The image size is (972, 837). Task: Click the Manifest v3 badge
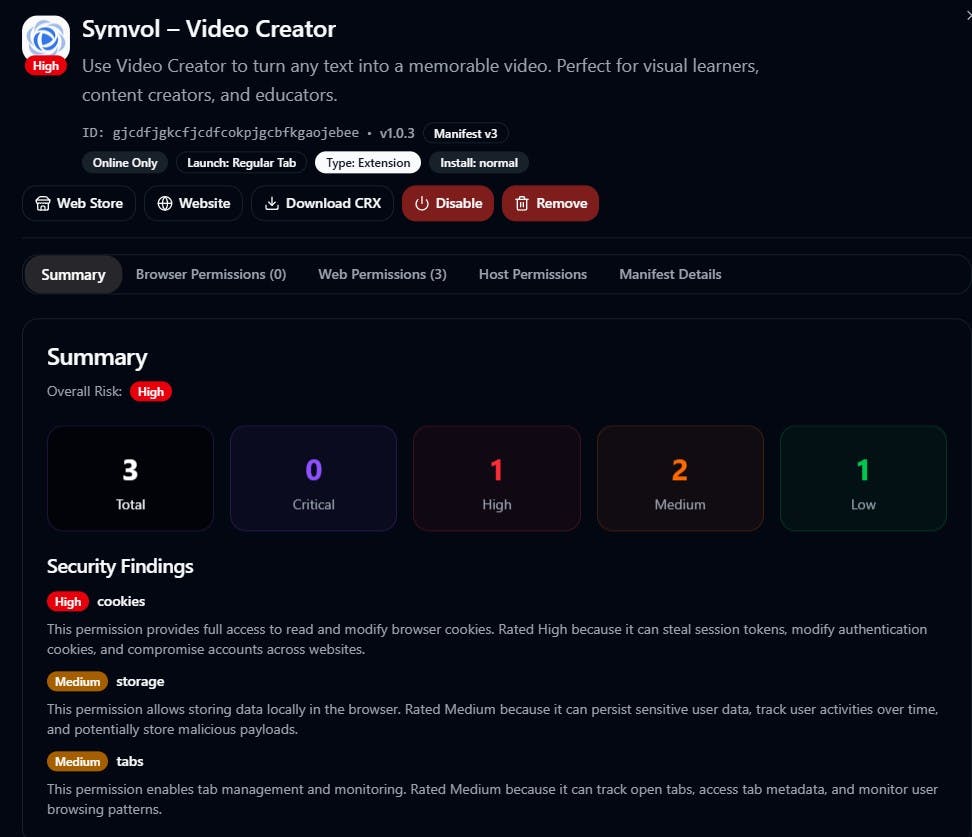466,133
